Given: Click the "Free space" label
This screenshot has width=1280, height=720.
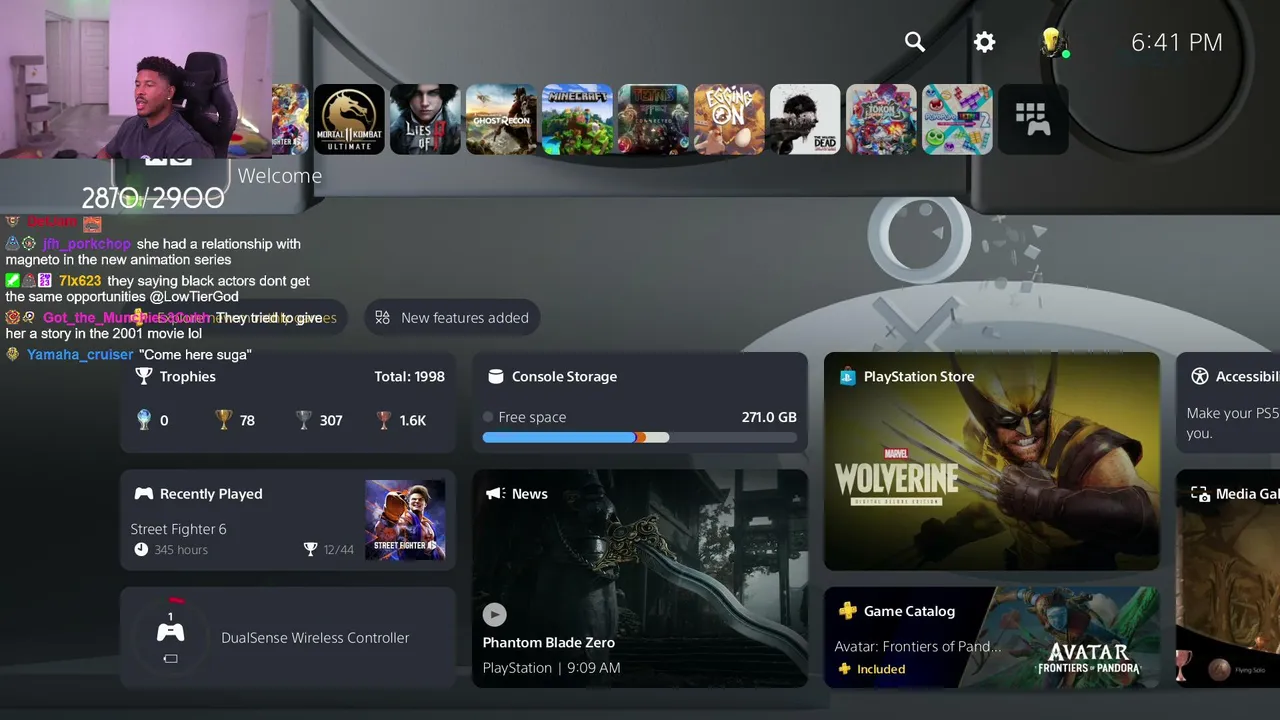Looking at the screenshot, I should click(532, 417).
